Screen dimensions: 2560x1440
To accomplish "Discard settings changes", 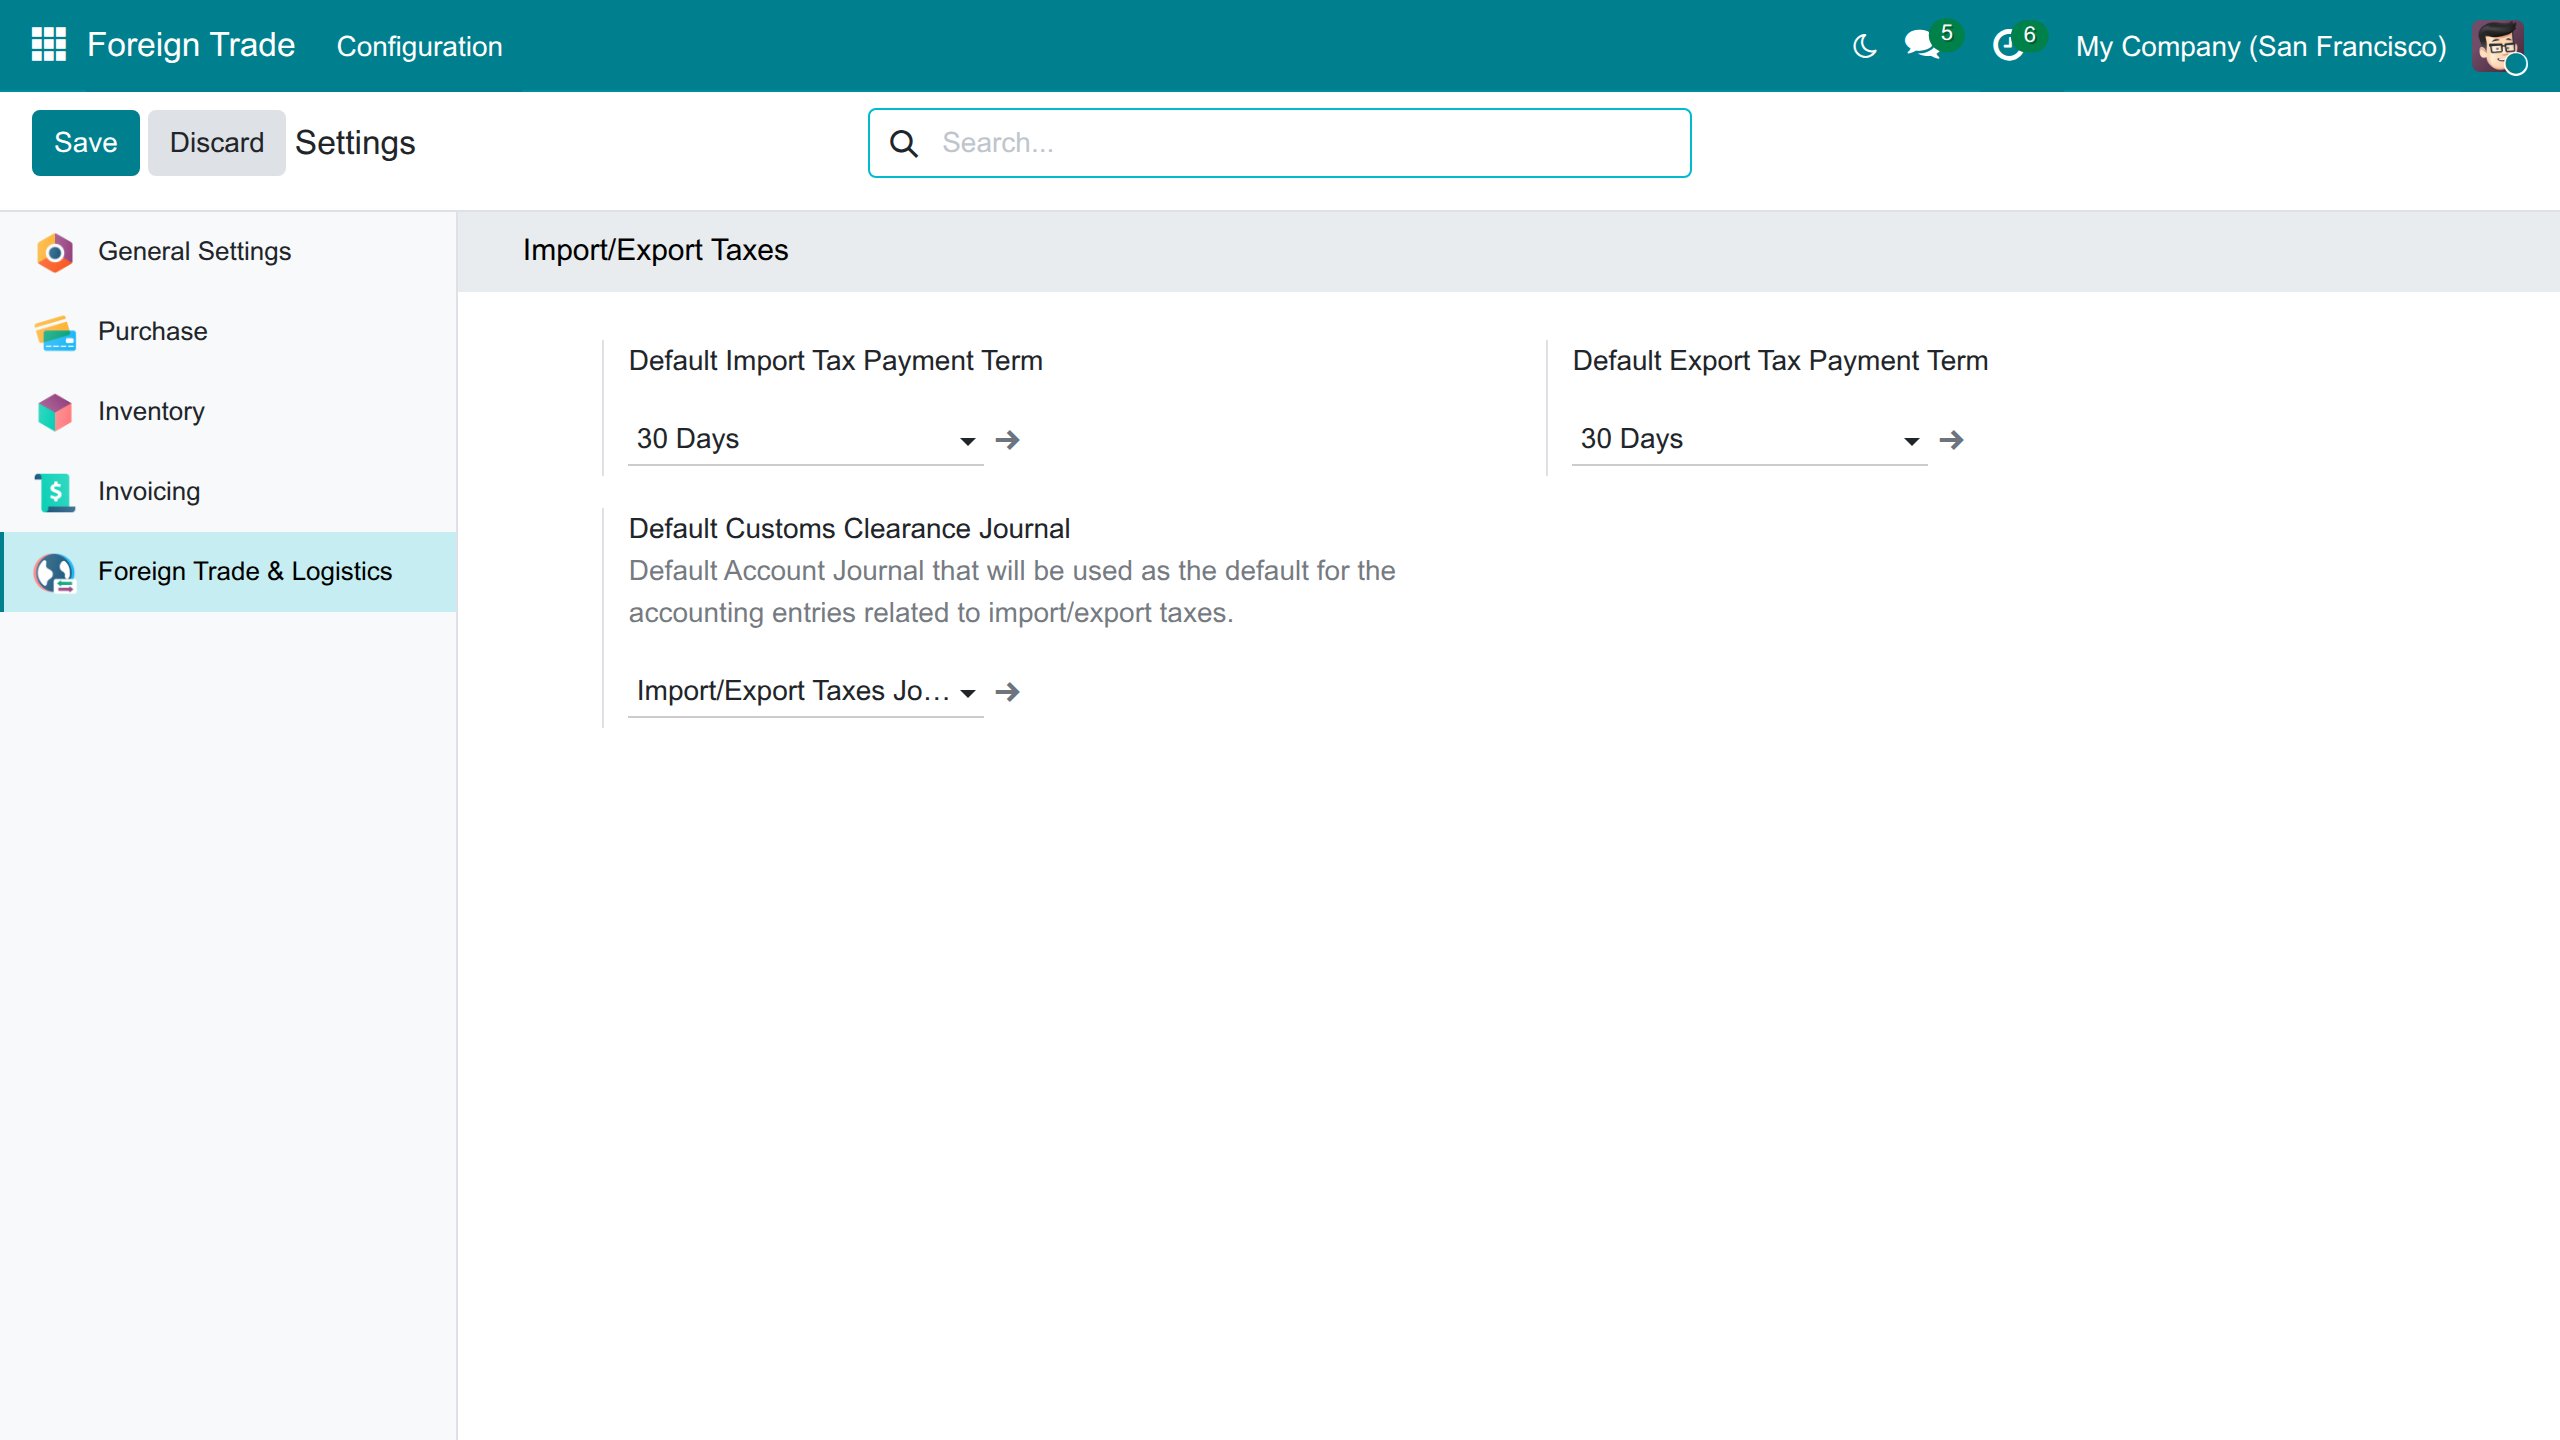I will (216, 143).
